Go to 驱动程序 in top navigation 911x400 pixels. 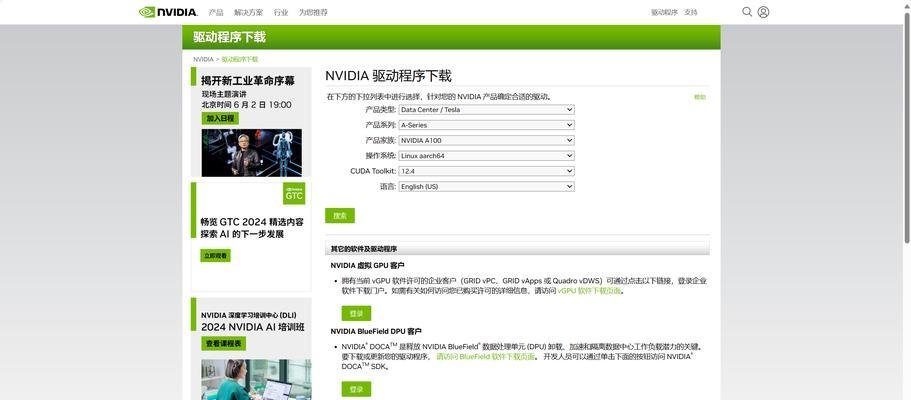(x=664, y=12)
